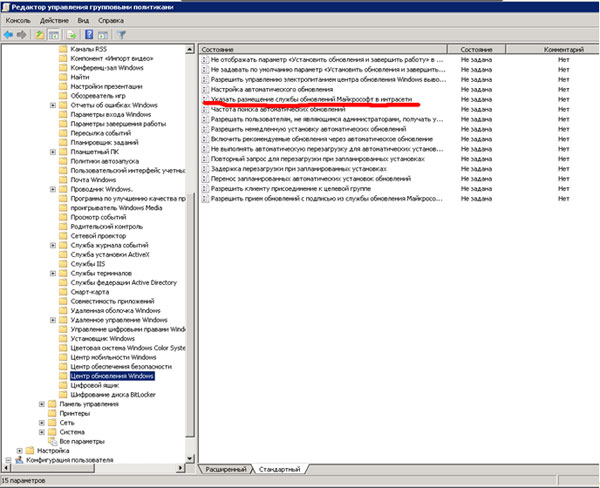Click the Forward arrow toolbar icon
Image resolution: width=600 pixels, height=488 pixels.
click(23, 34)
